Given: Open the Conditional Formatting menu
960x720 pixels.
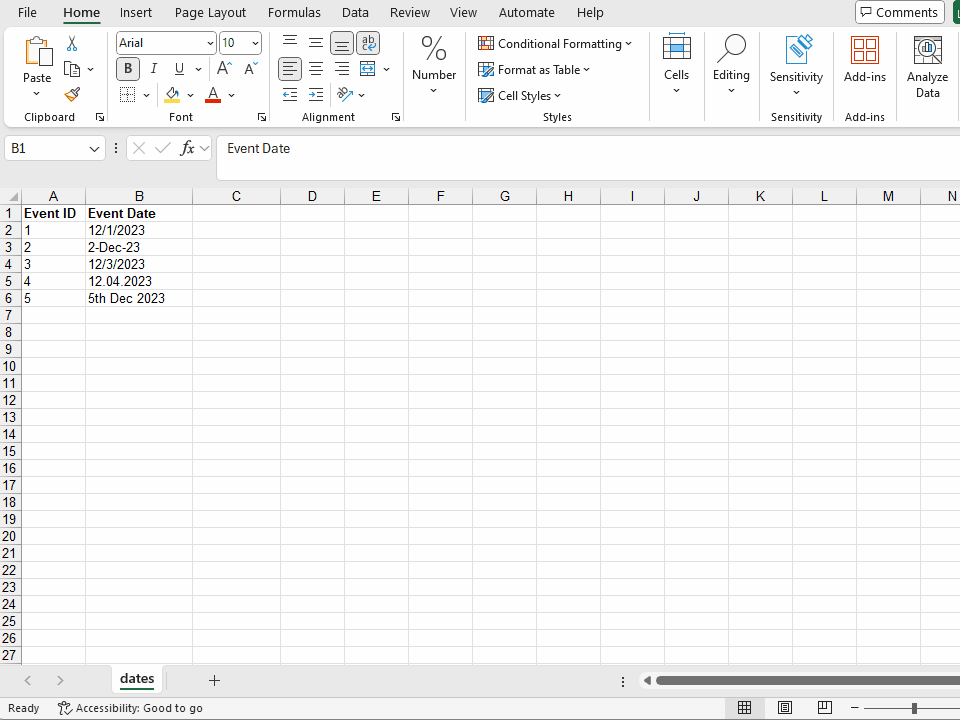Looking at the screenshot, I should tap(555, 43).
